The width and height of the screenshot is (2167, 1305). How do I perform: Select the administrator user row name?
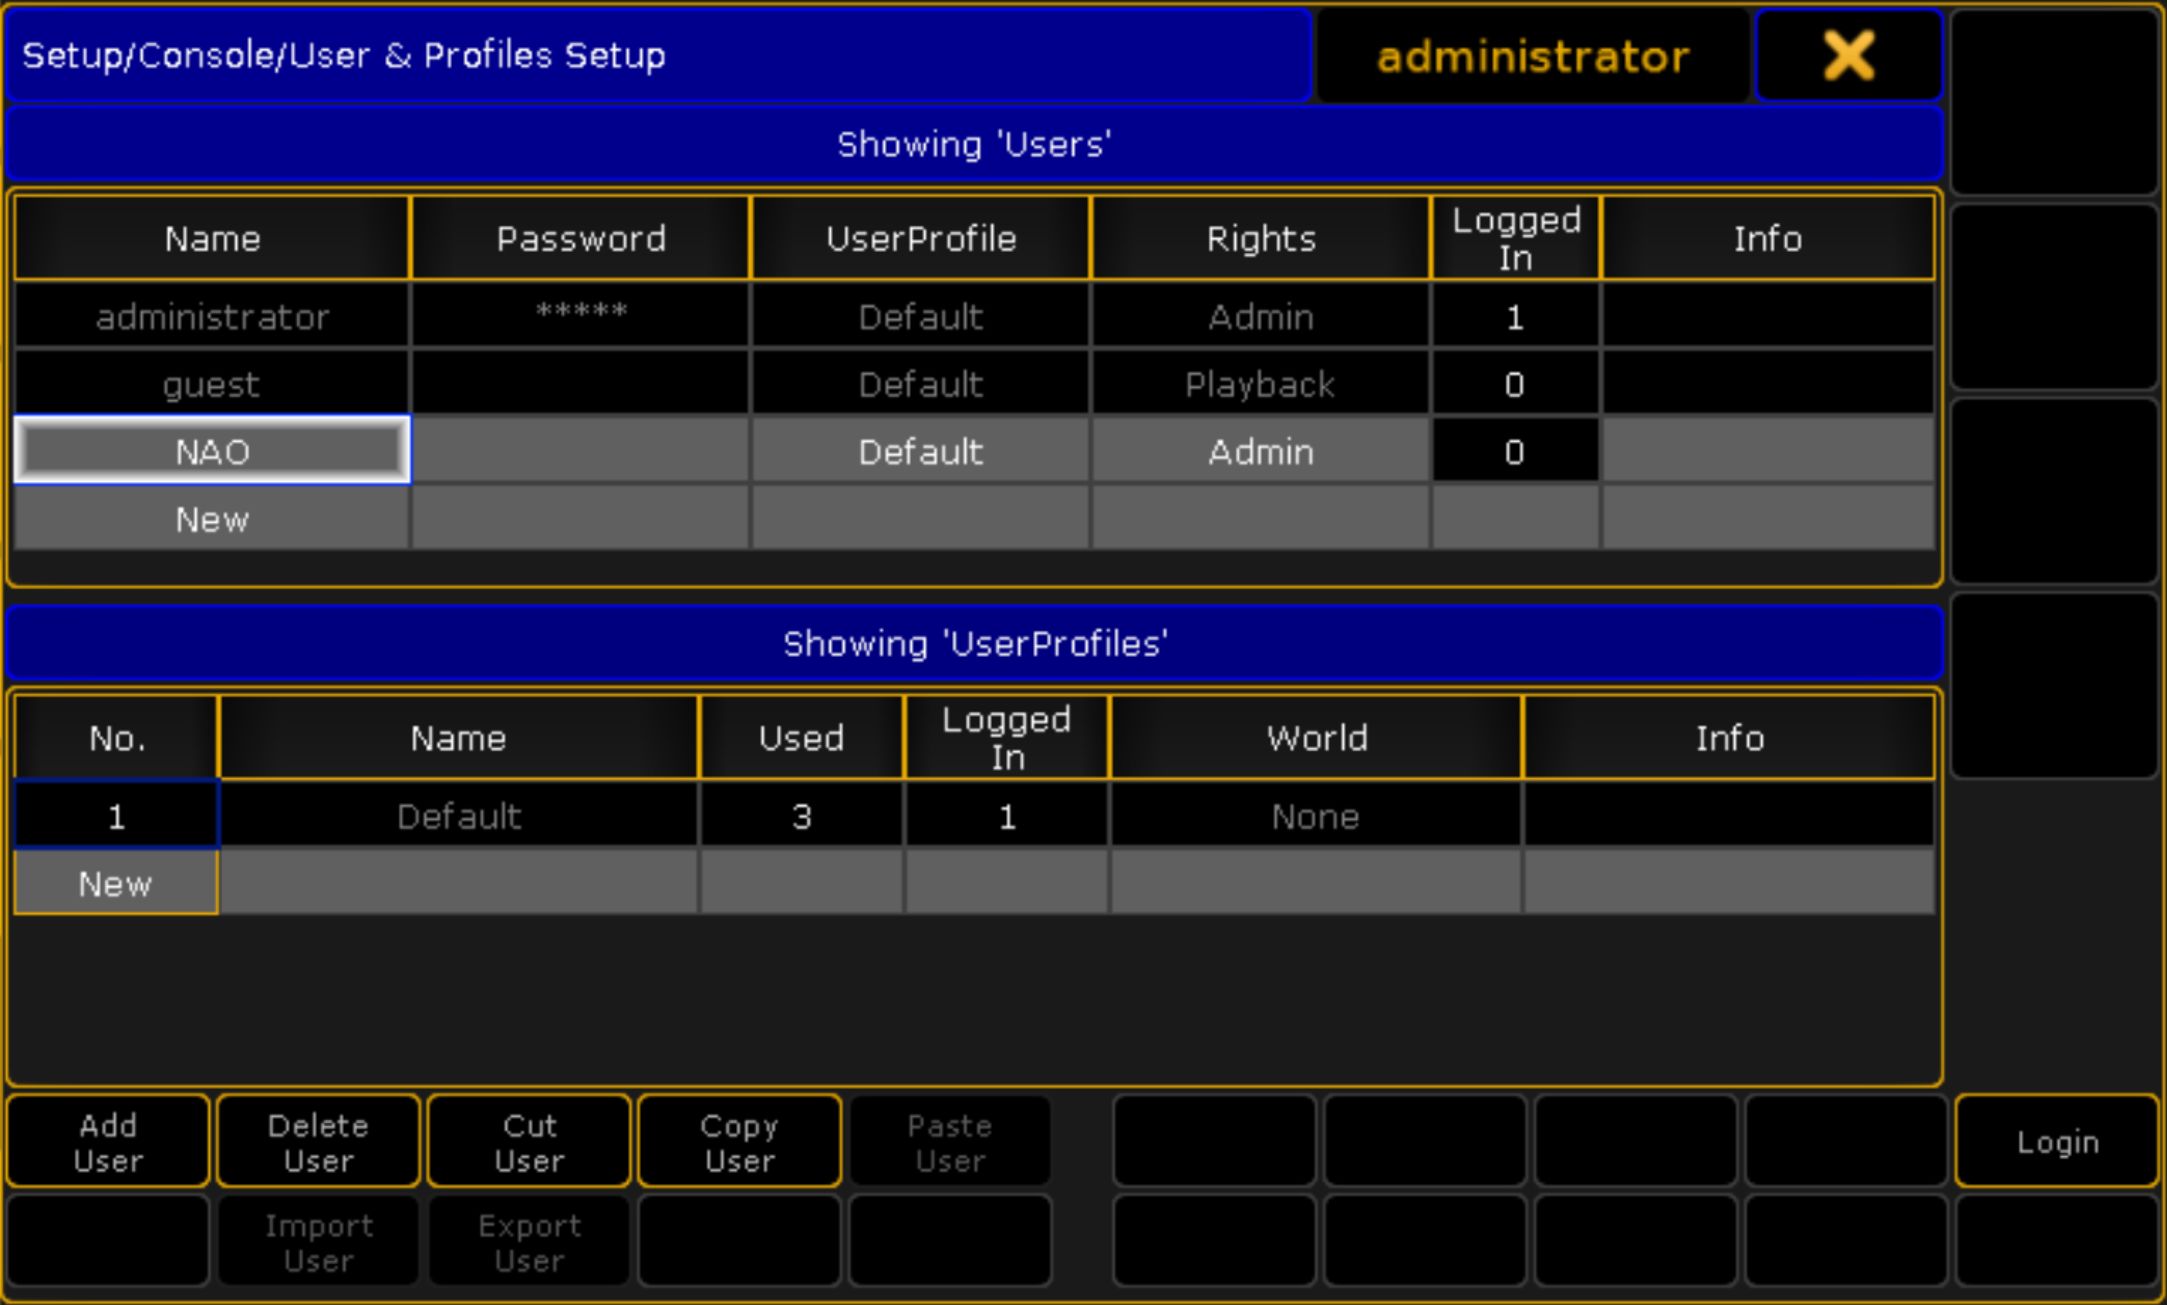(212, 317)
